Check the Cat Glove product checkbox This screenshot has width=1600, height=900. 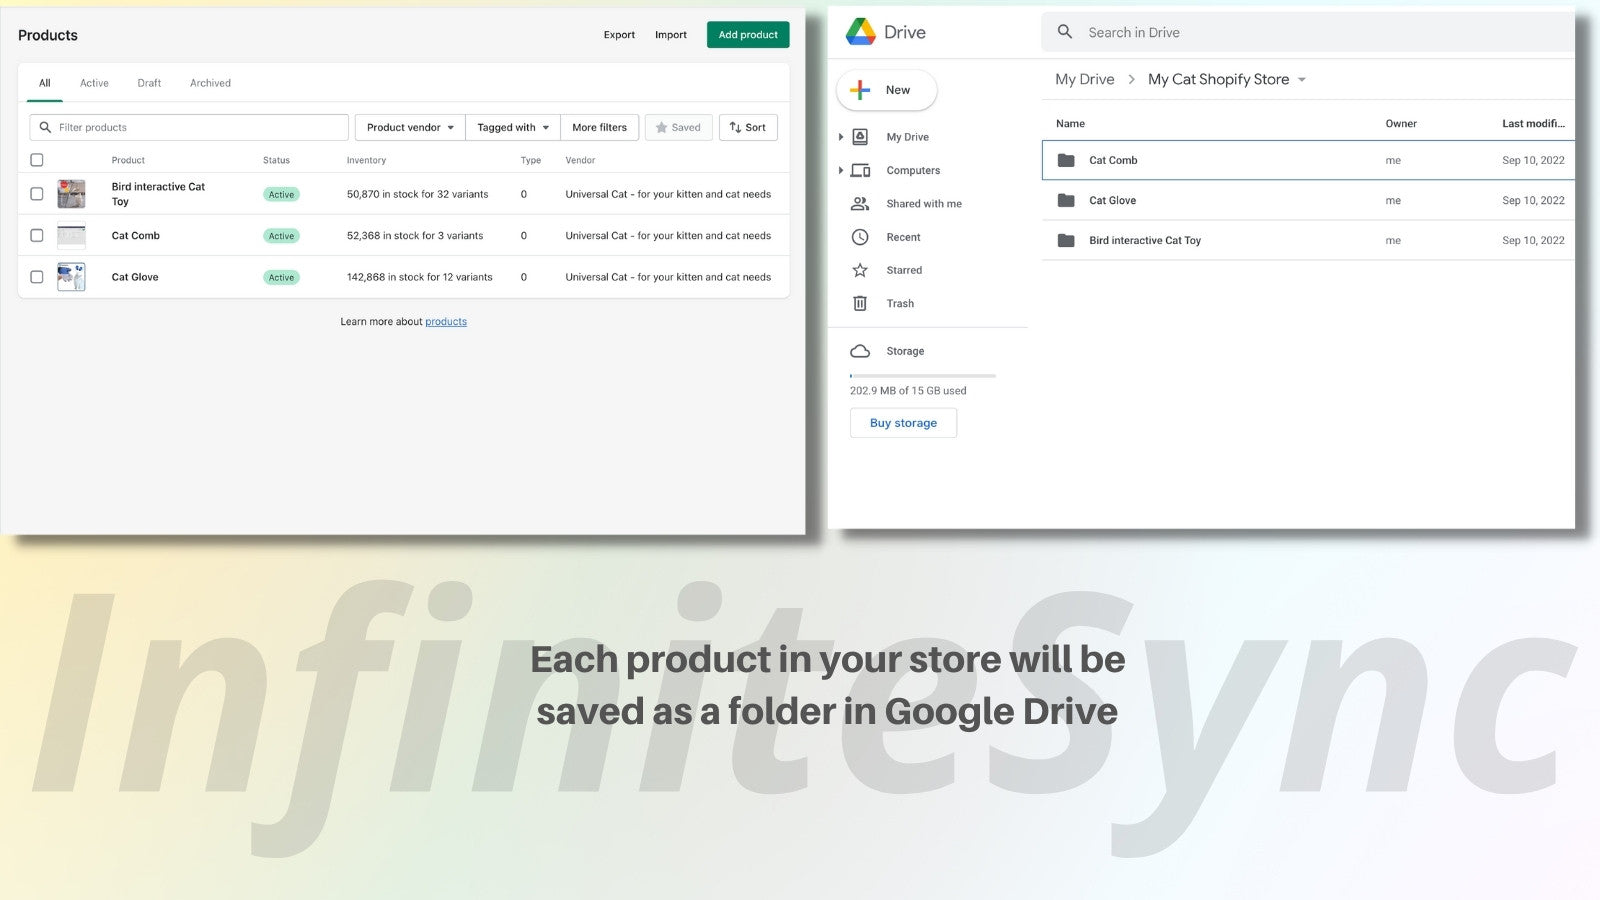click(x=37, y=277)
